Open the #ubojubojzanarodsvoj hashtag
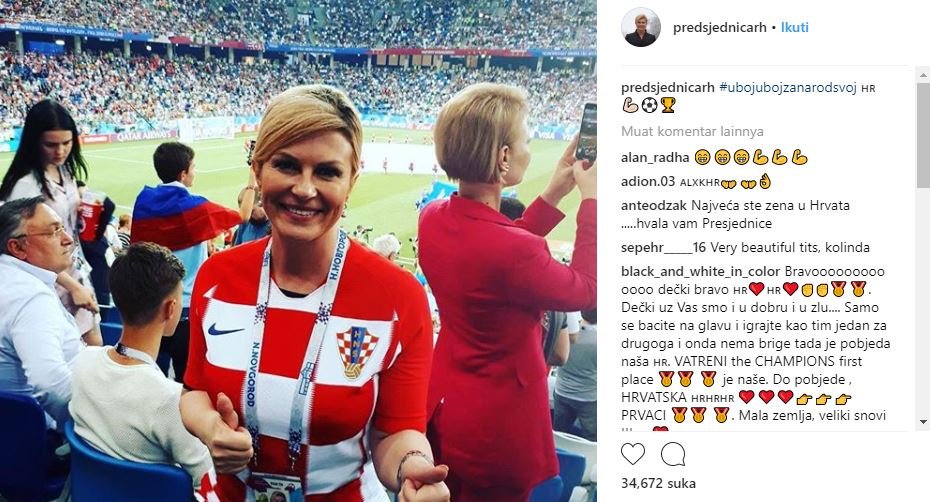This screenshot has width=930, height=502. tap(788, 88)
